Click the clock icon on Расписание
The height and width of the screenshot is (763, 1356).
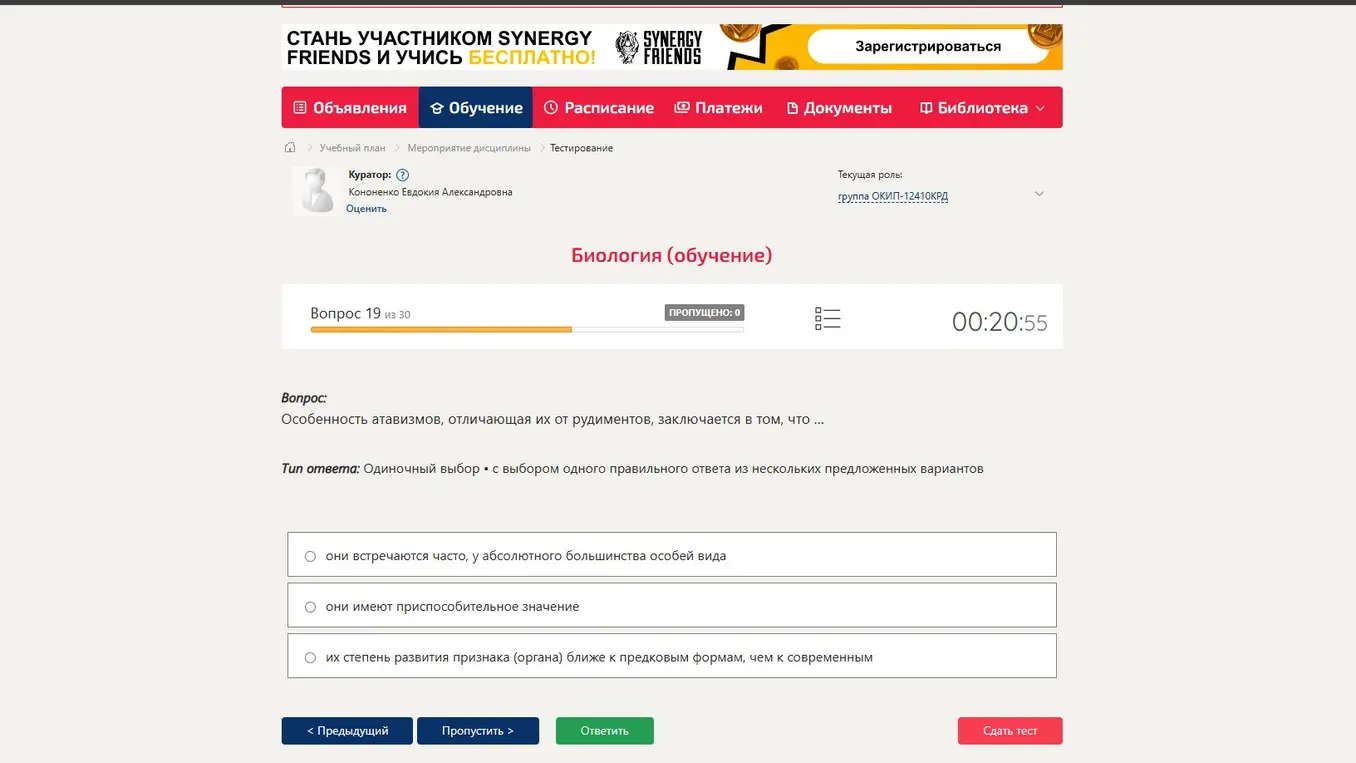[551, 107]
